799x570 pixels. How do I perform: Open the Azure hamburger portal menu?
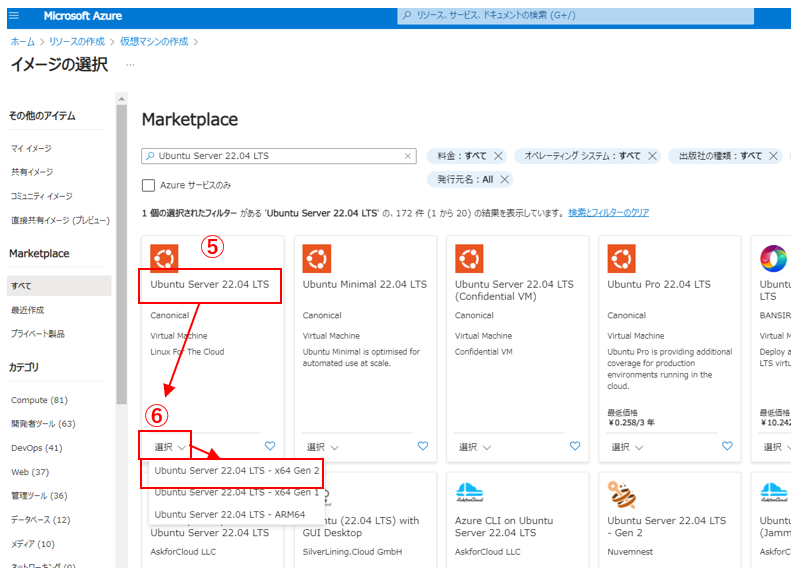14,16
